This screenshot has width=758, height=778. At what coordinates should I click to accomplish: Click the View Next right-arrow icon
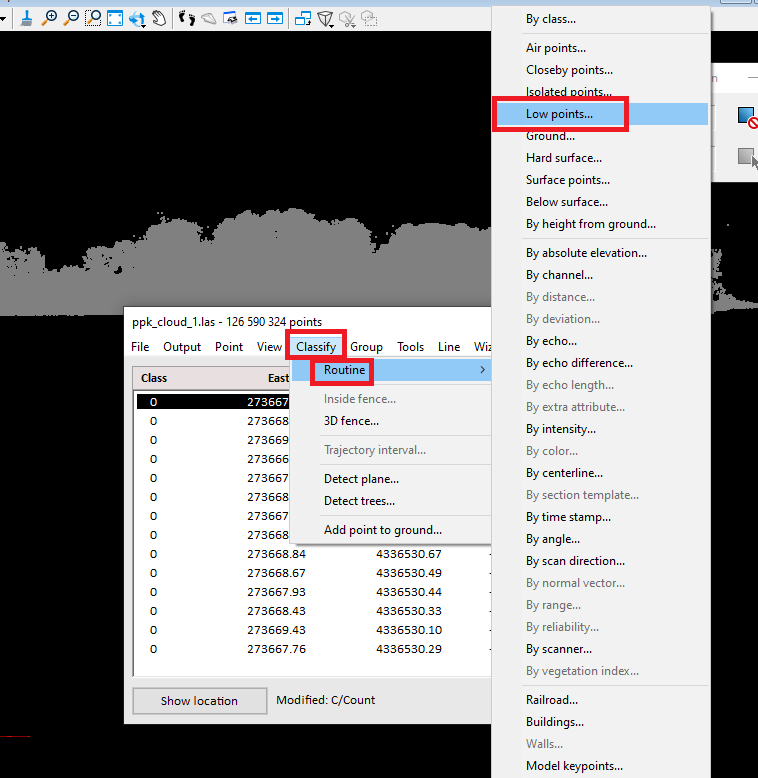tap(274, 17)
